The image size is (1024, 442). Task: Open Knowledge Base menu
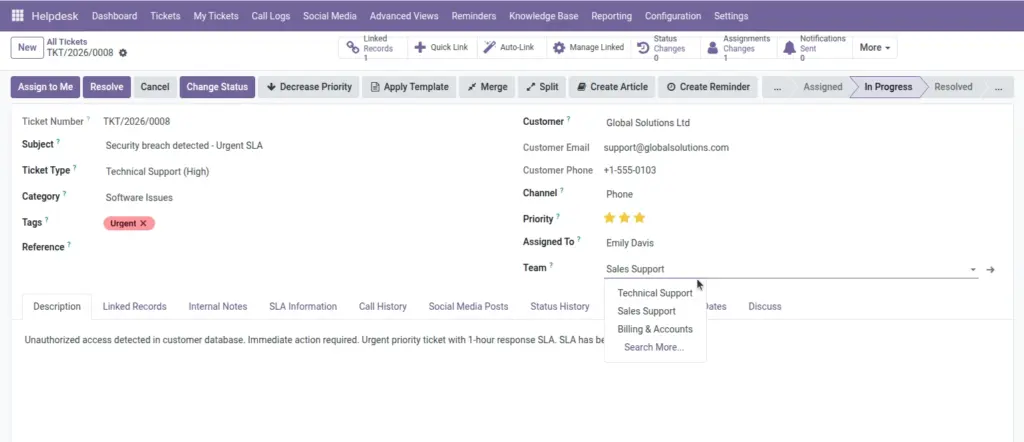coord(543,16)
